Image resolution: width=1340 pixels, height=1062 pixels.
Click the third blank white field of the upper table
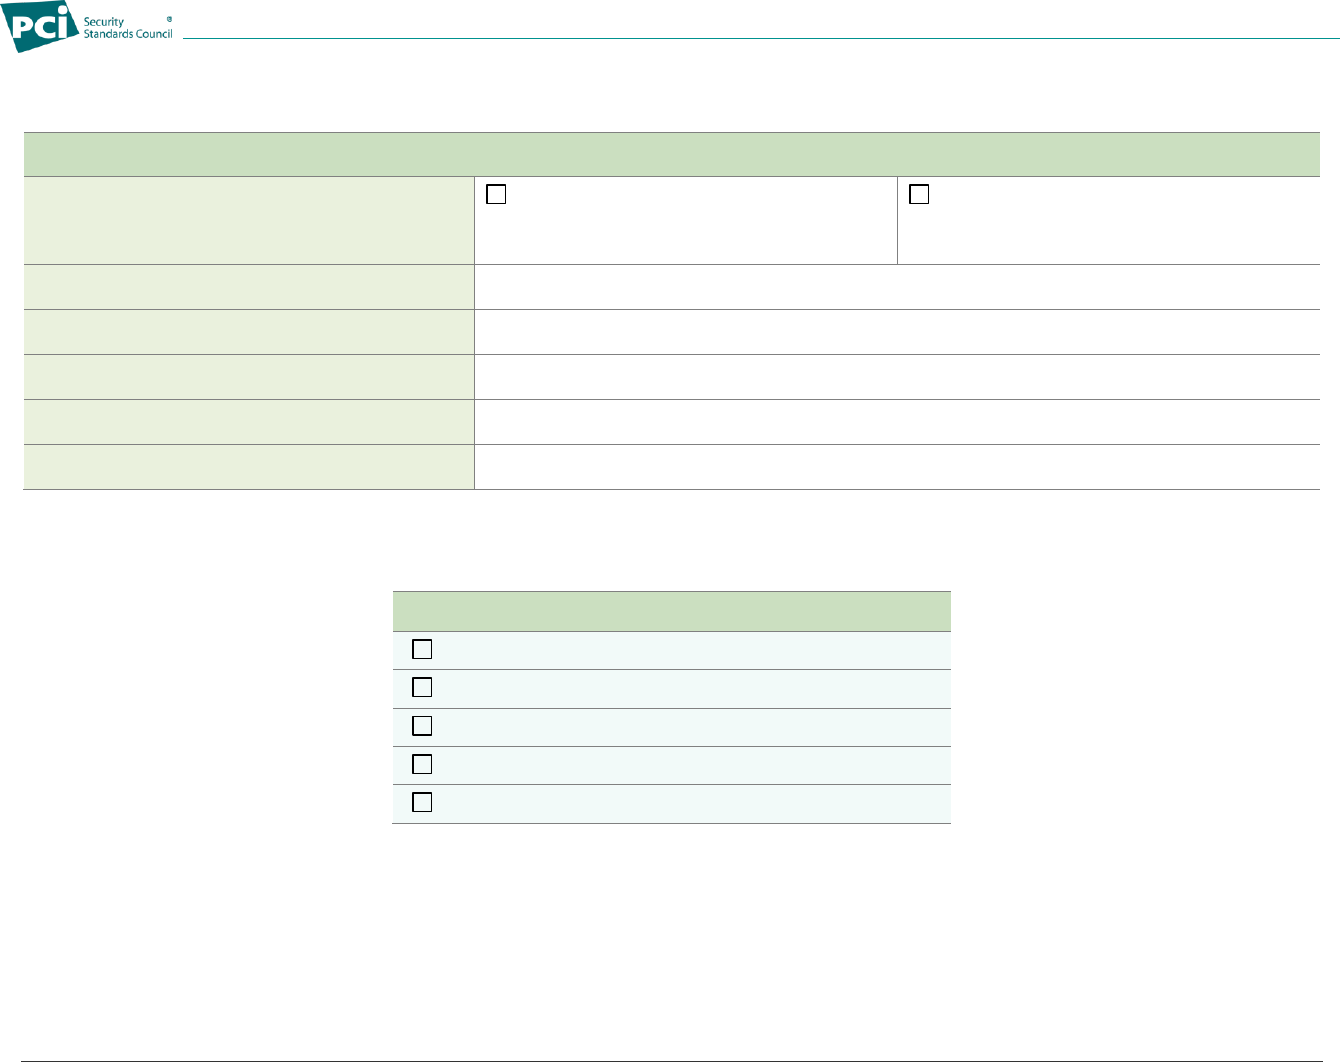[896, 377]
